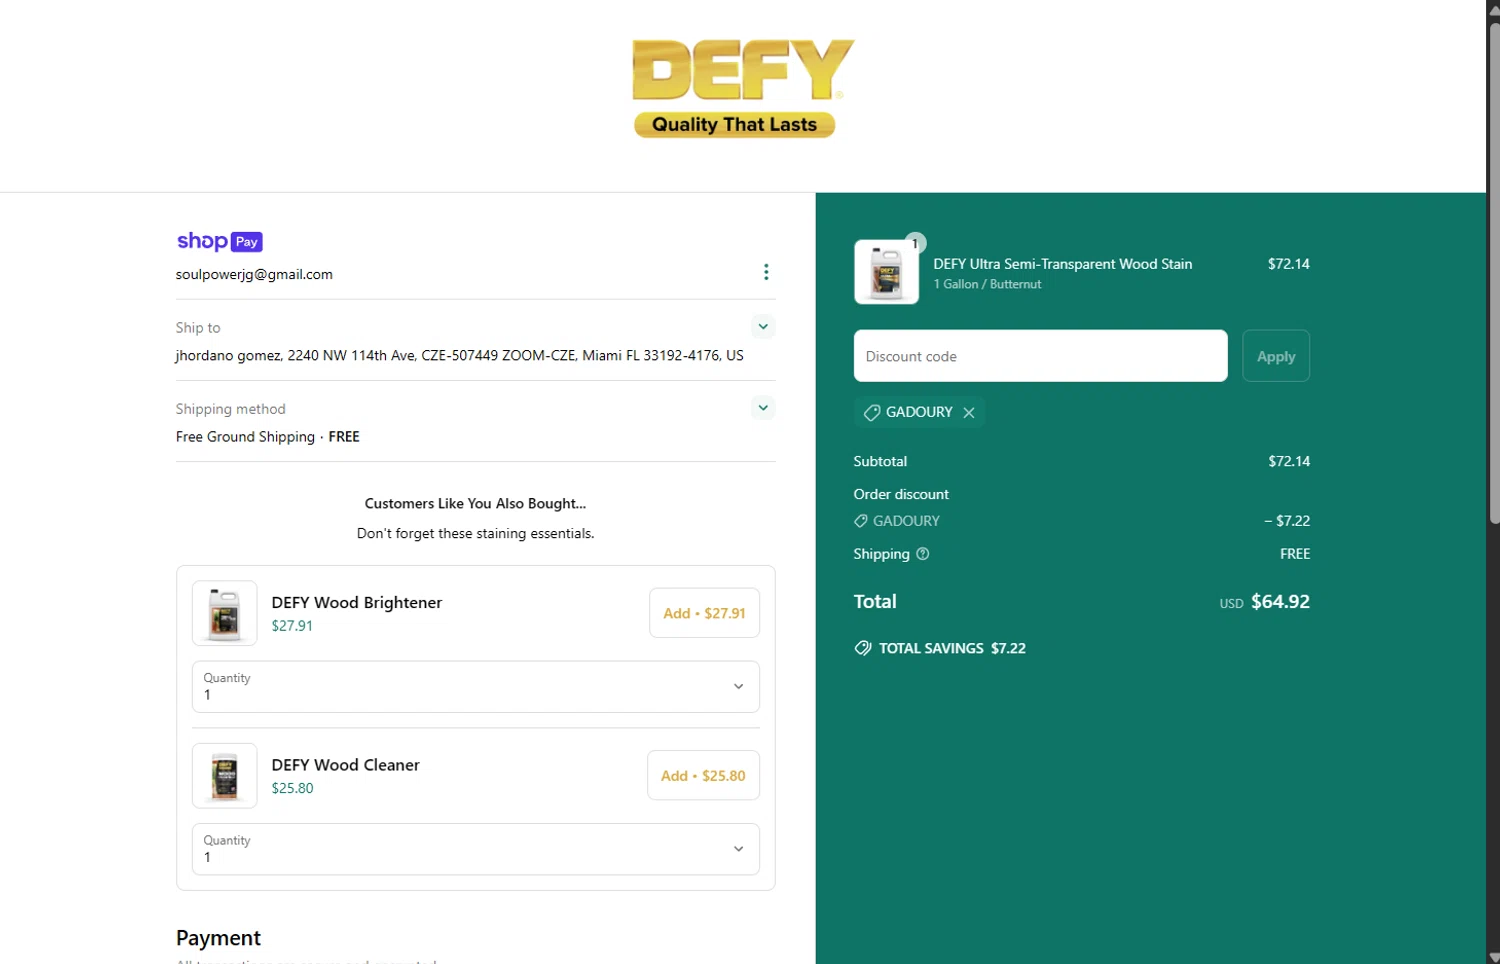Click tag icon beside Order discount GADOURY
Image resolution: width=1500 pixels, height=964 pixels.
(x=861, y=521)
